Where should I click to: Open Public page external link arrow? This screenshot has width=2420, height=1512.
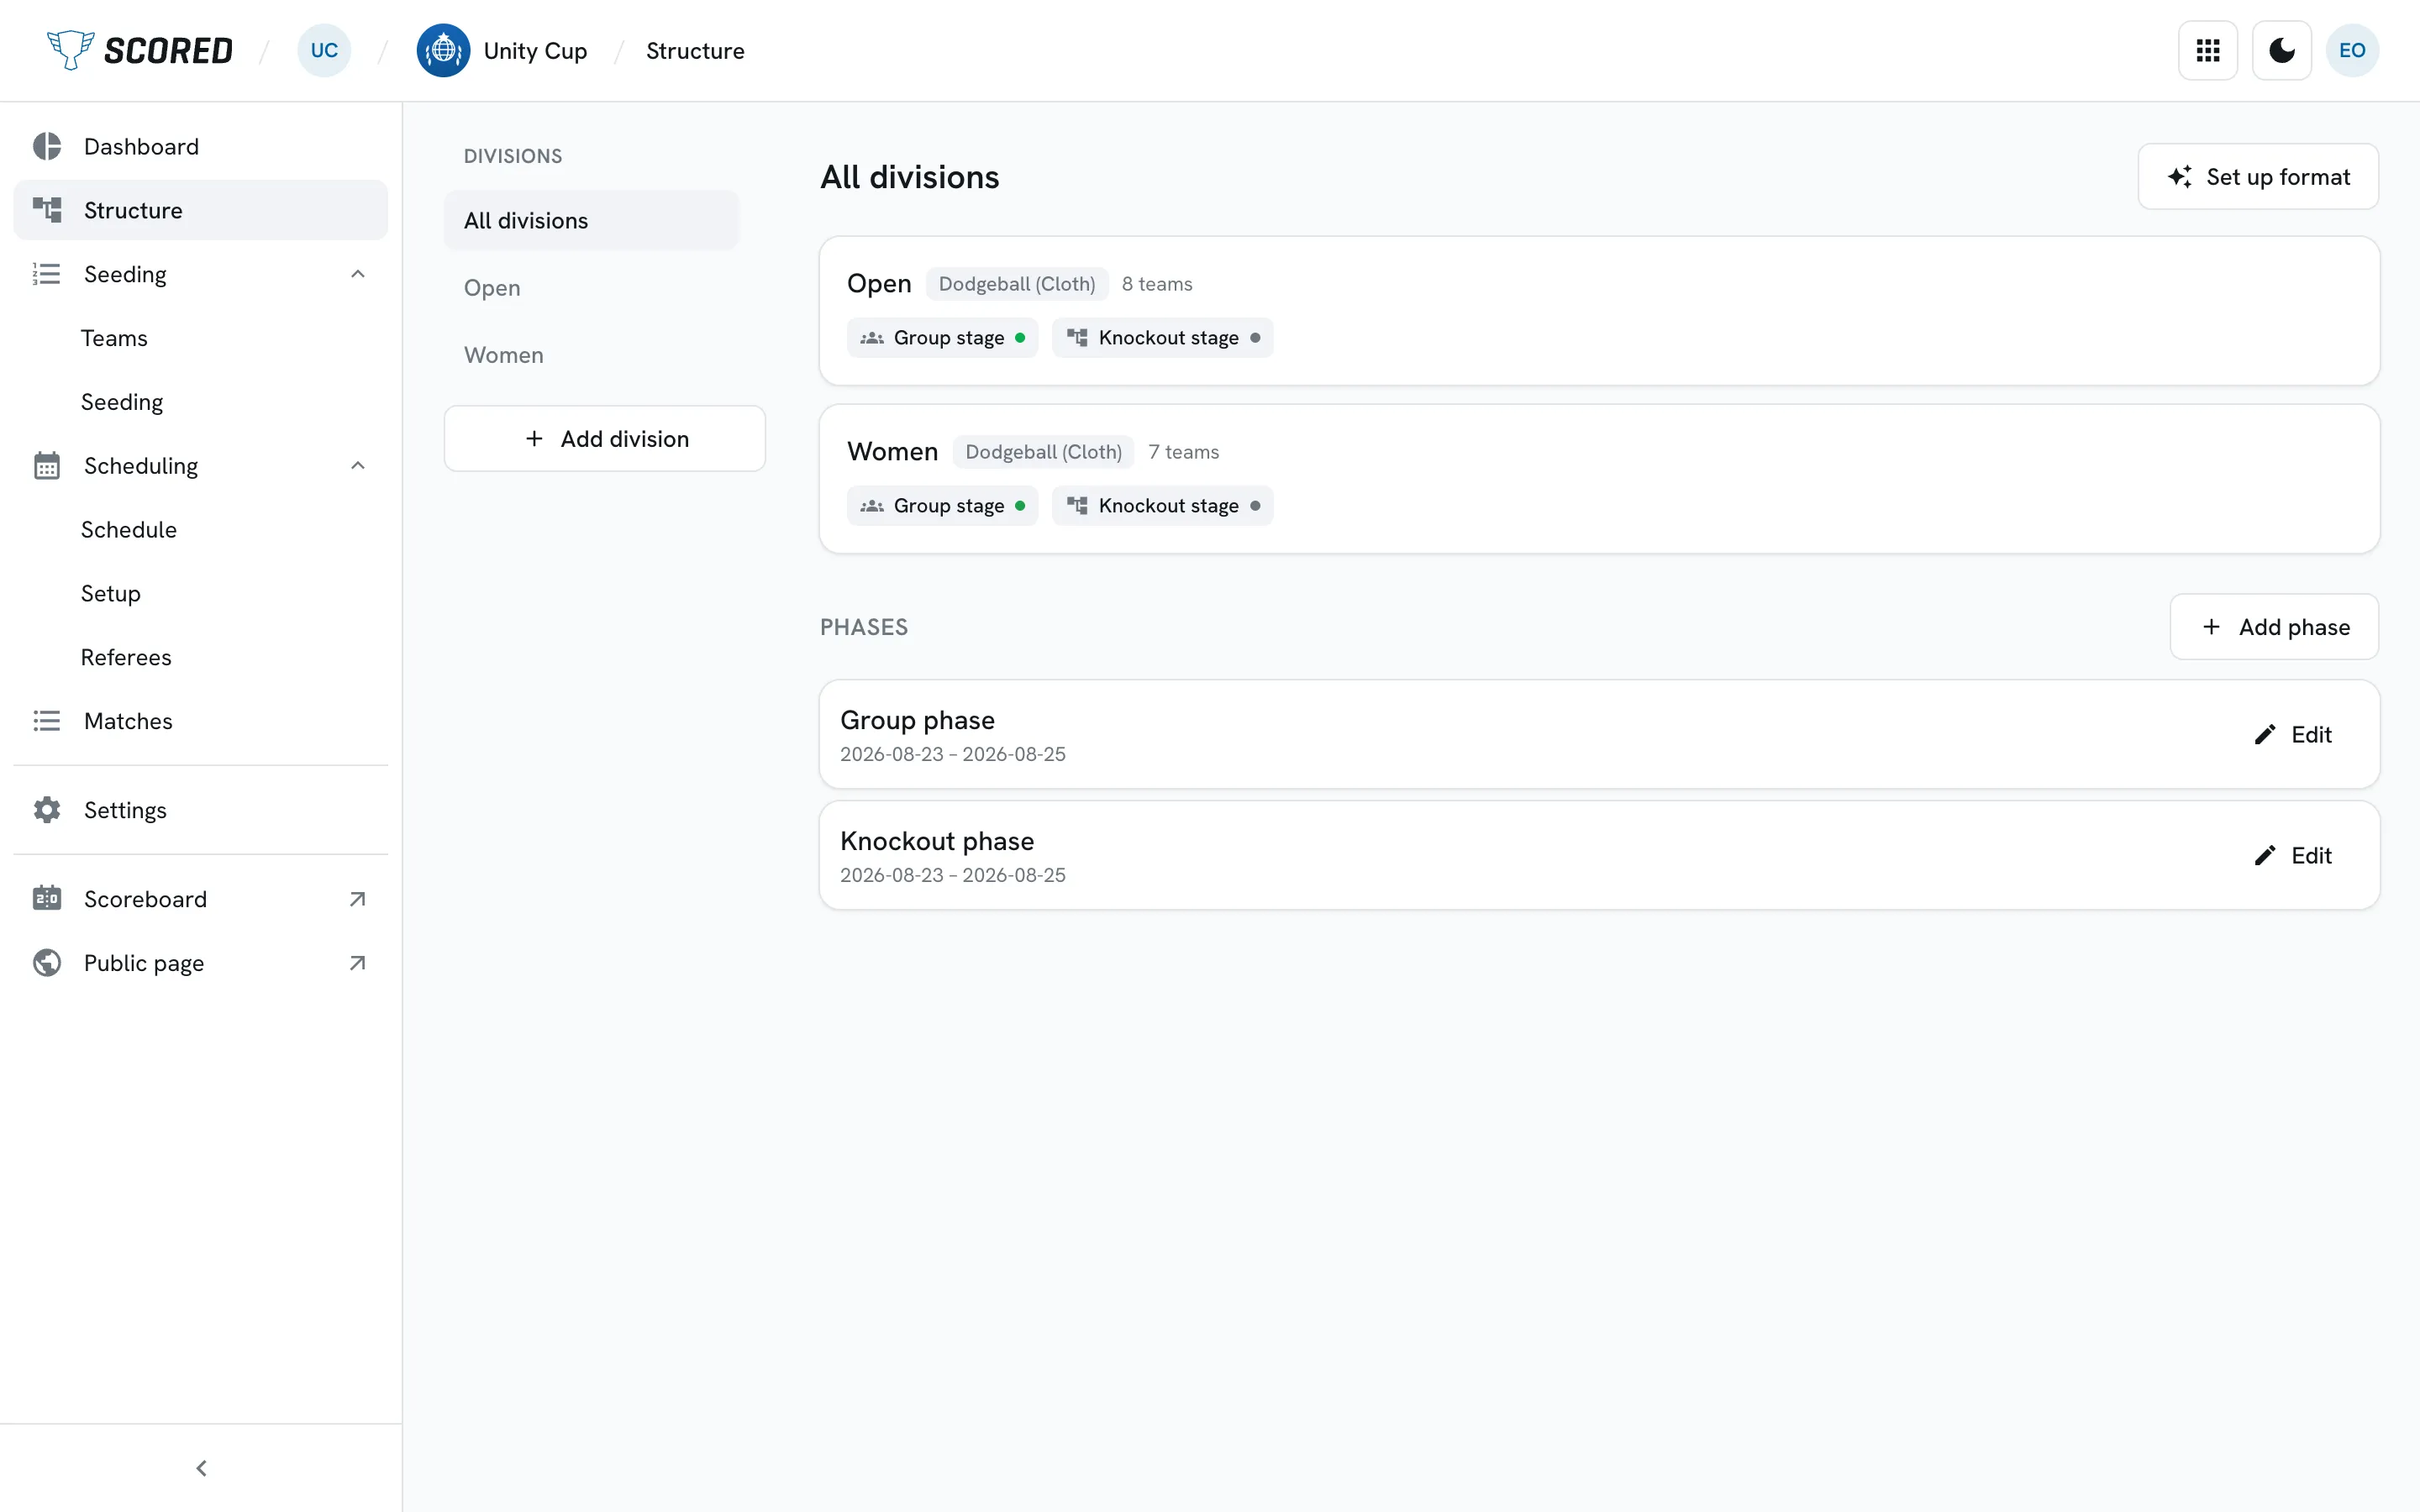point(357,963)
